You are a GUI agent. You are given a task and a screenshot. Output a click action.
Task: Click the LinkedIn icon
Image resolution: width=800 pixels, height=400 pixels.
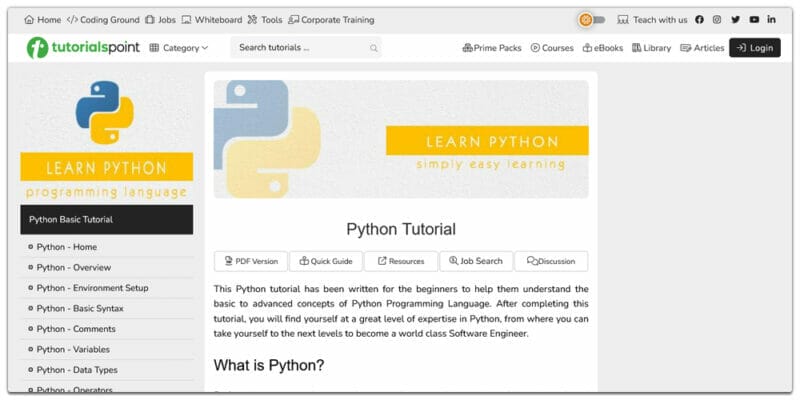point(771,20)
